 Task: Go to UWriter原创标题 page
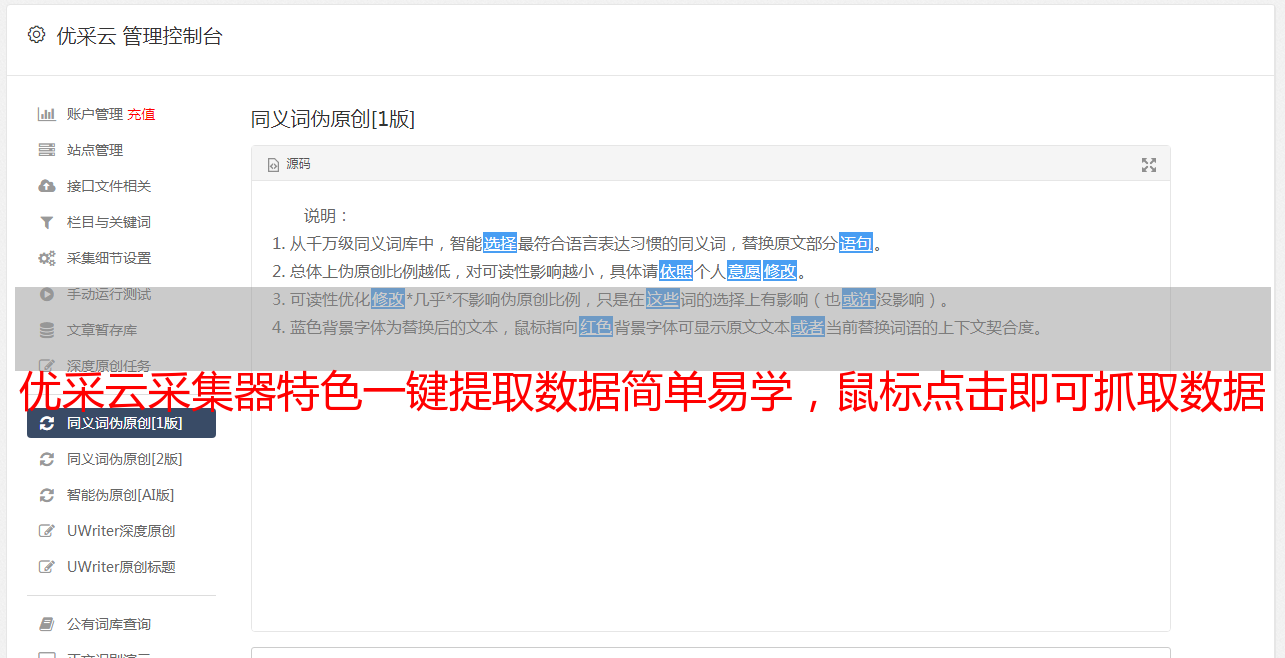(121, 567)
